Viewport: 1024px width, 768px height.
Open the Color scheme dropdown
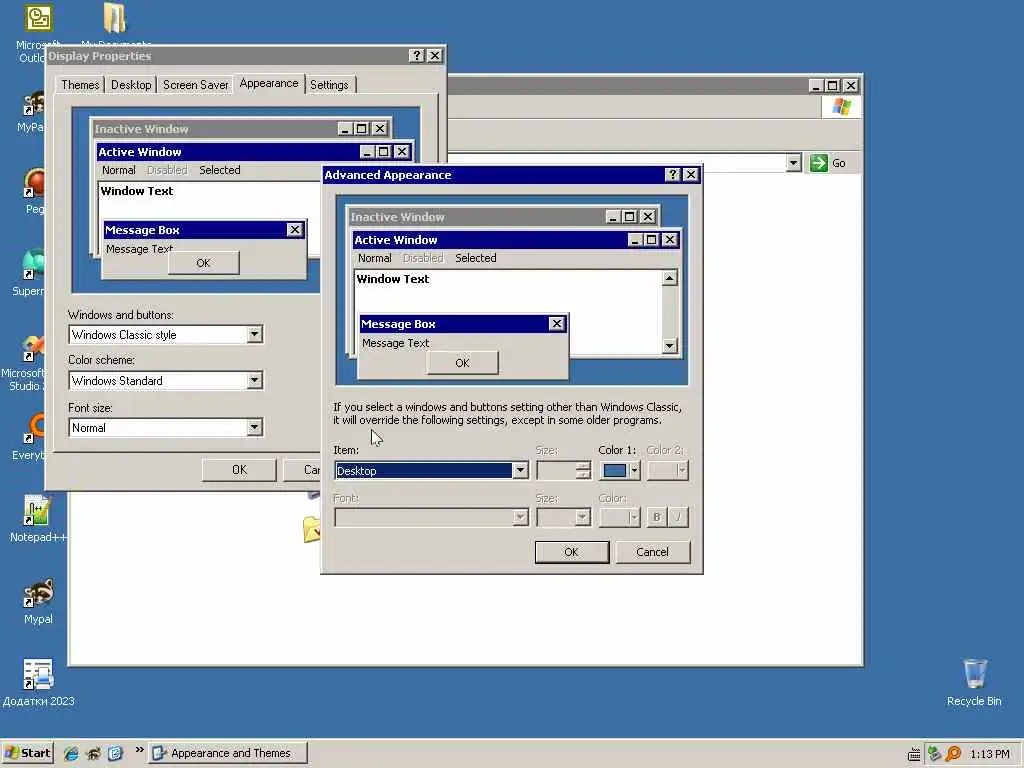pos(255,381)
